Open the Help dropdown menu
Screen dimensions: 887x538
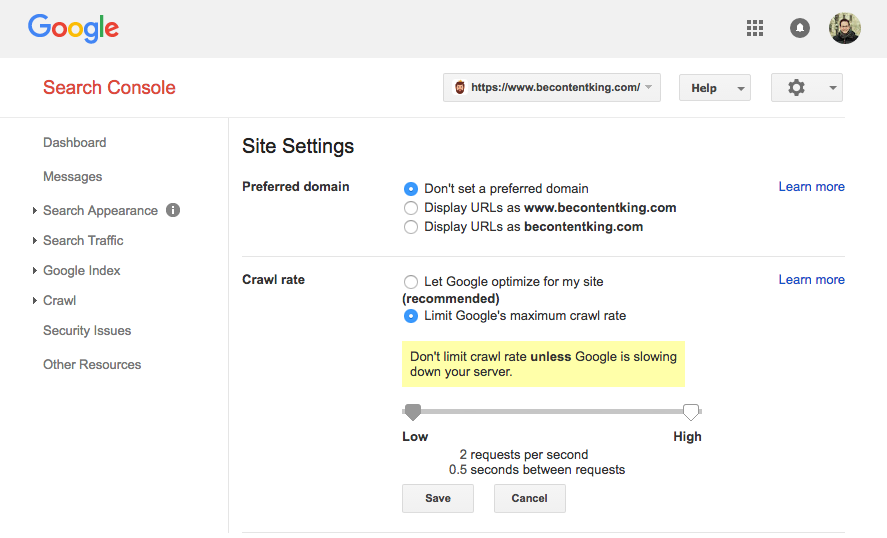714,88
